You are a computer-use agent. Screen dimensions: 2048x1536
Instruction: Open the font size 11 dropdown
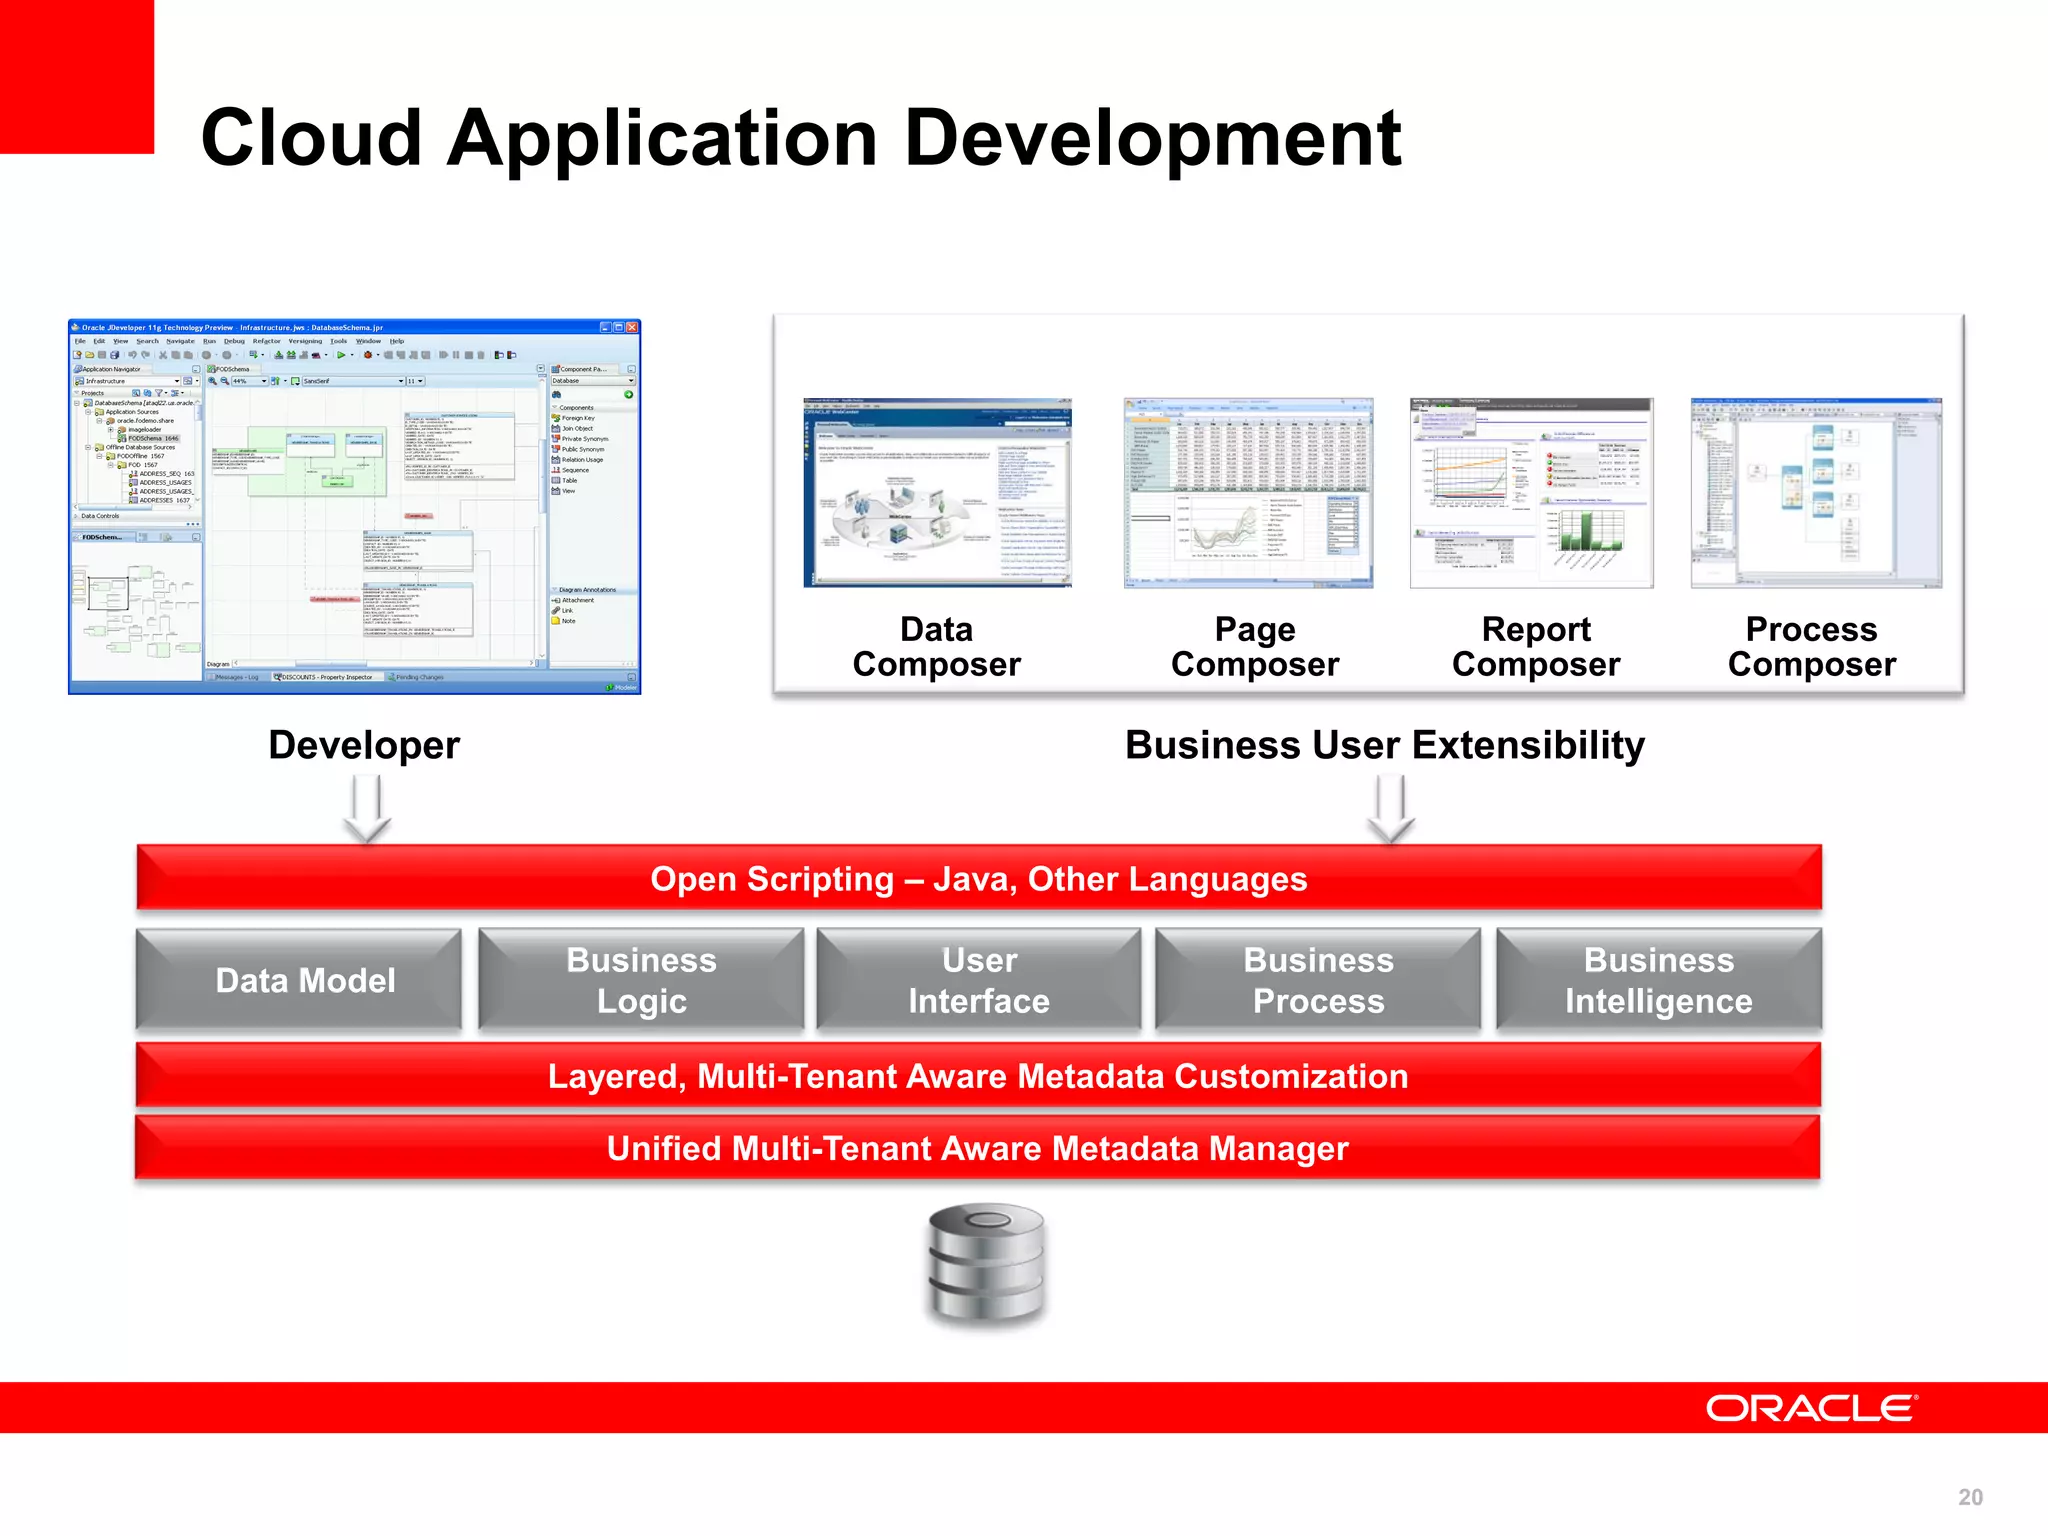(x=416, y=381)
